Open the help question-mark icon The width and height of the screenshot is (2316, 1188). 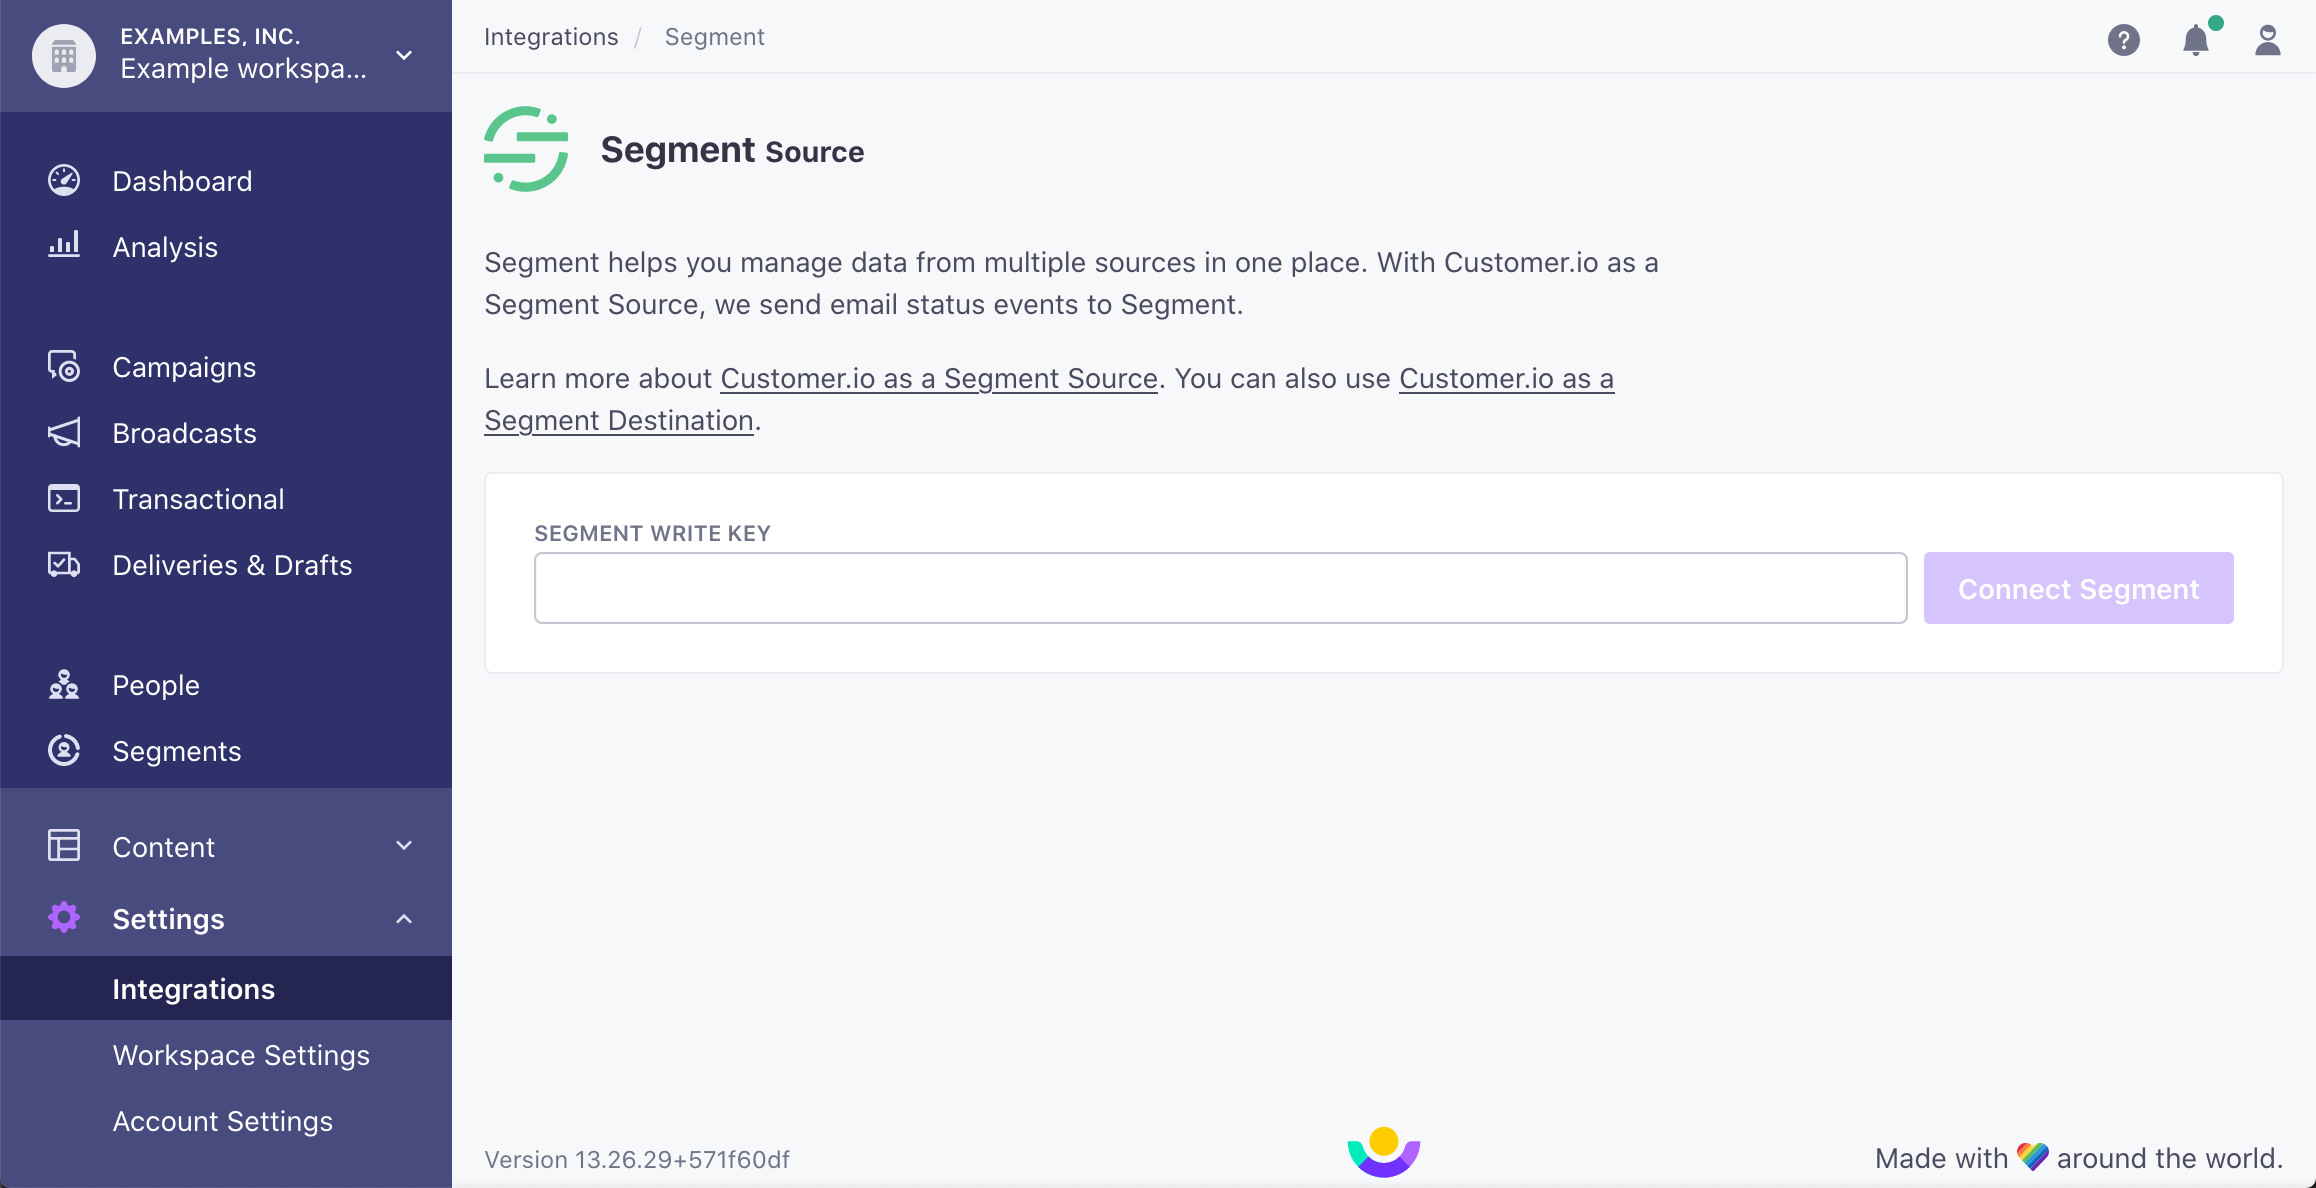(x=2124, y=40)
